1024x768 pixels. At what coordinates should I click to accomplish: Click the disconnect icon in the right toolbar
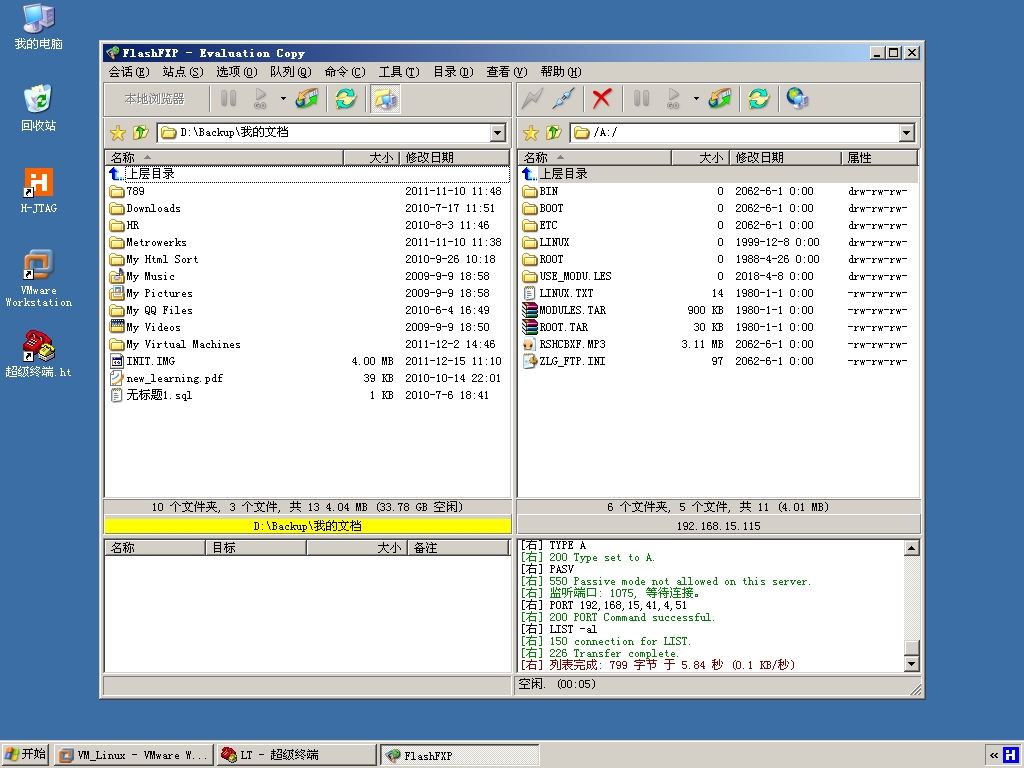[564, 99]
